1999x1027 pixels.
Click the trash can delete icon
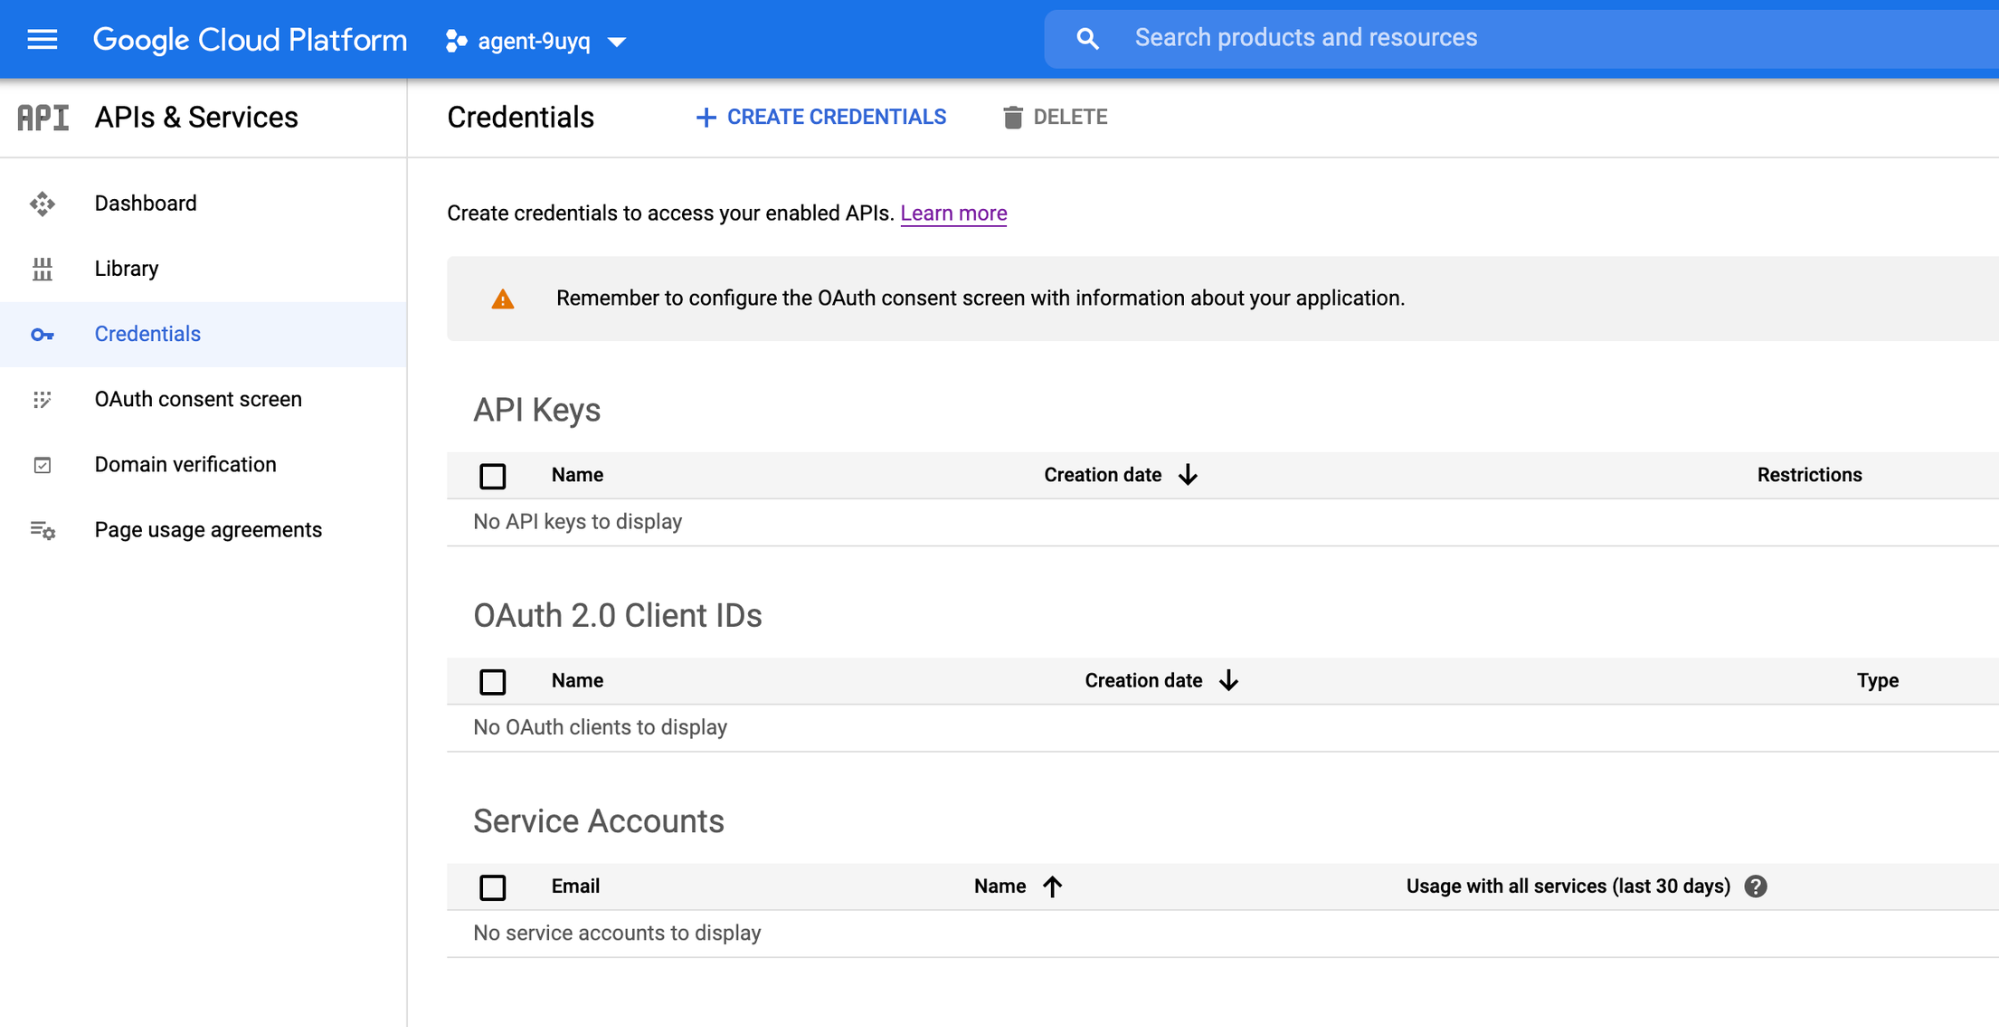point(1013,118)
